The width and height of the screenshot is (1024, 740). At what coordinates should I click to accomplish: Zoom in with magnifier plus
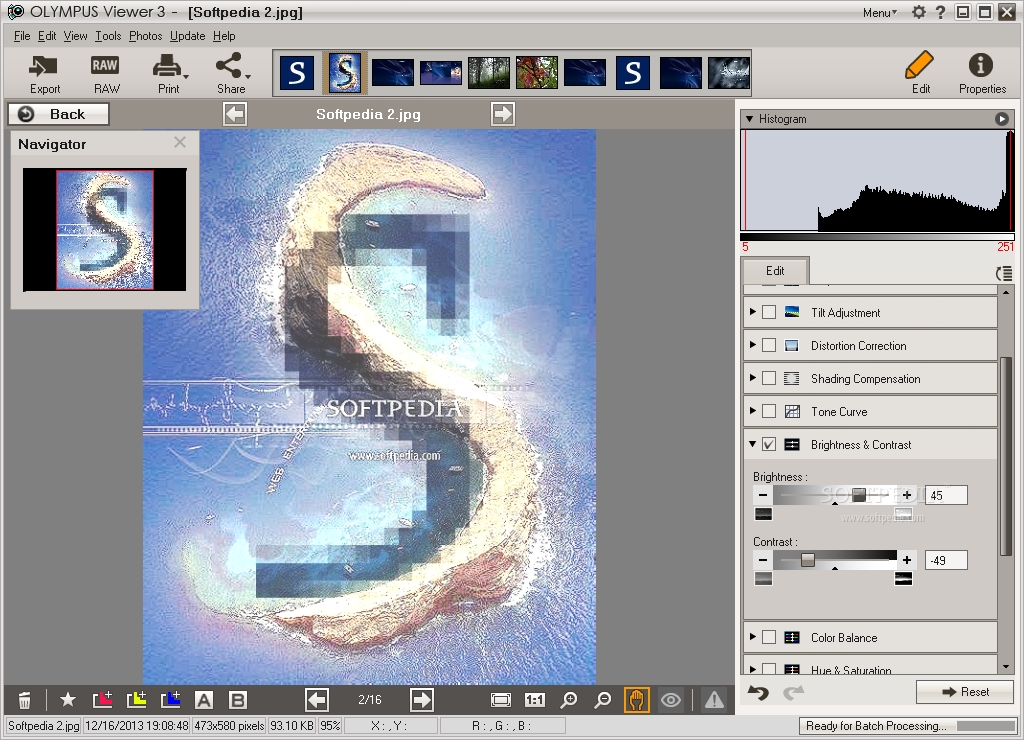pos(569,700)
